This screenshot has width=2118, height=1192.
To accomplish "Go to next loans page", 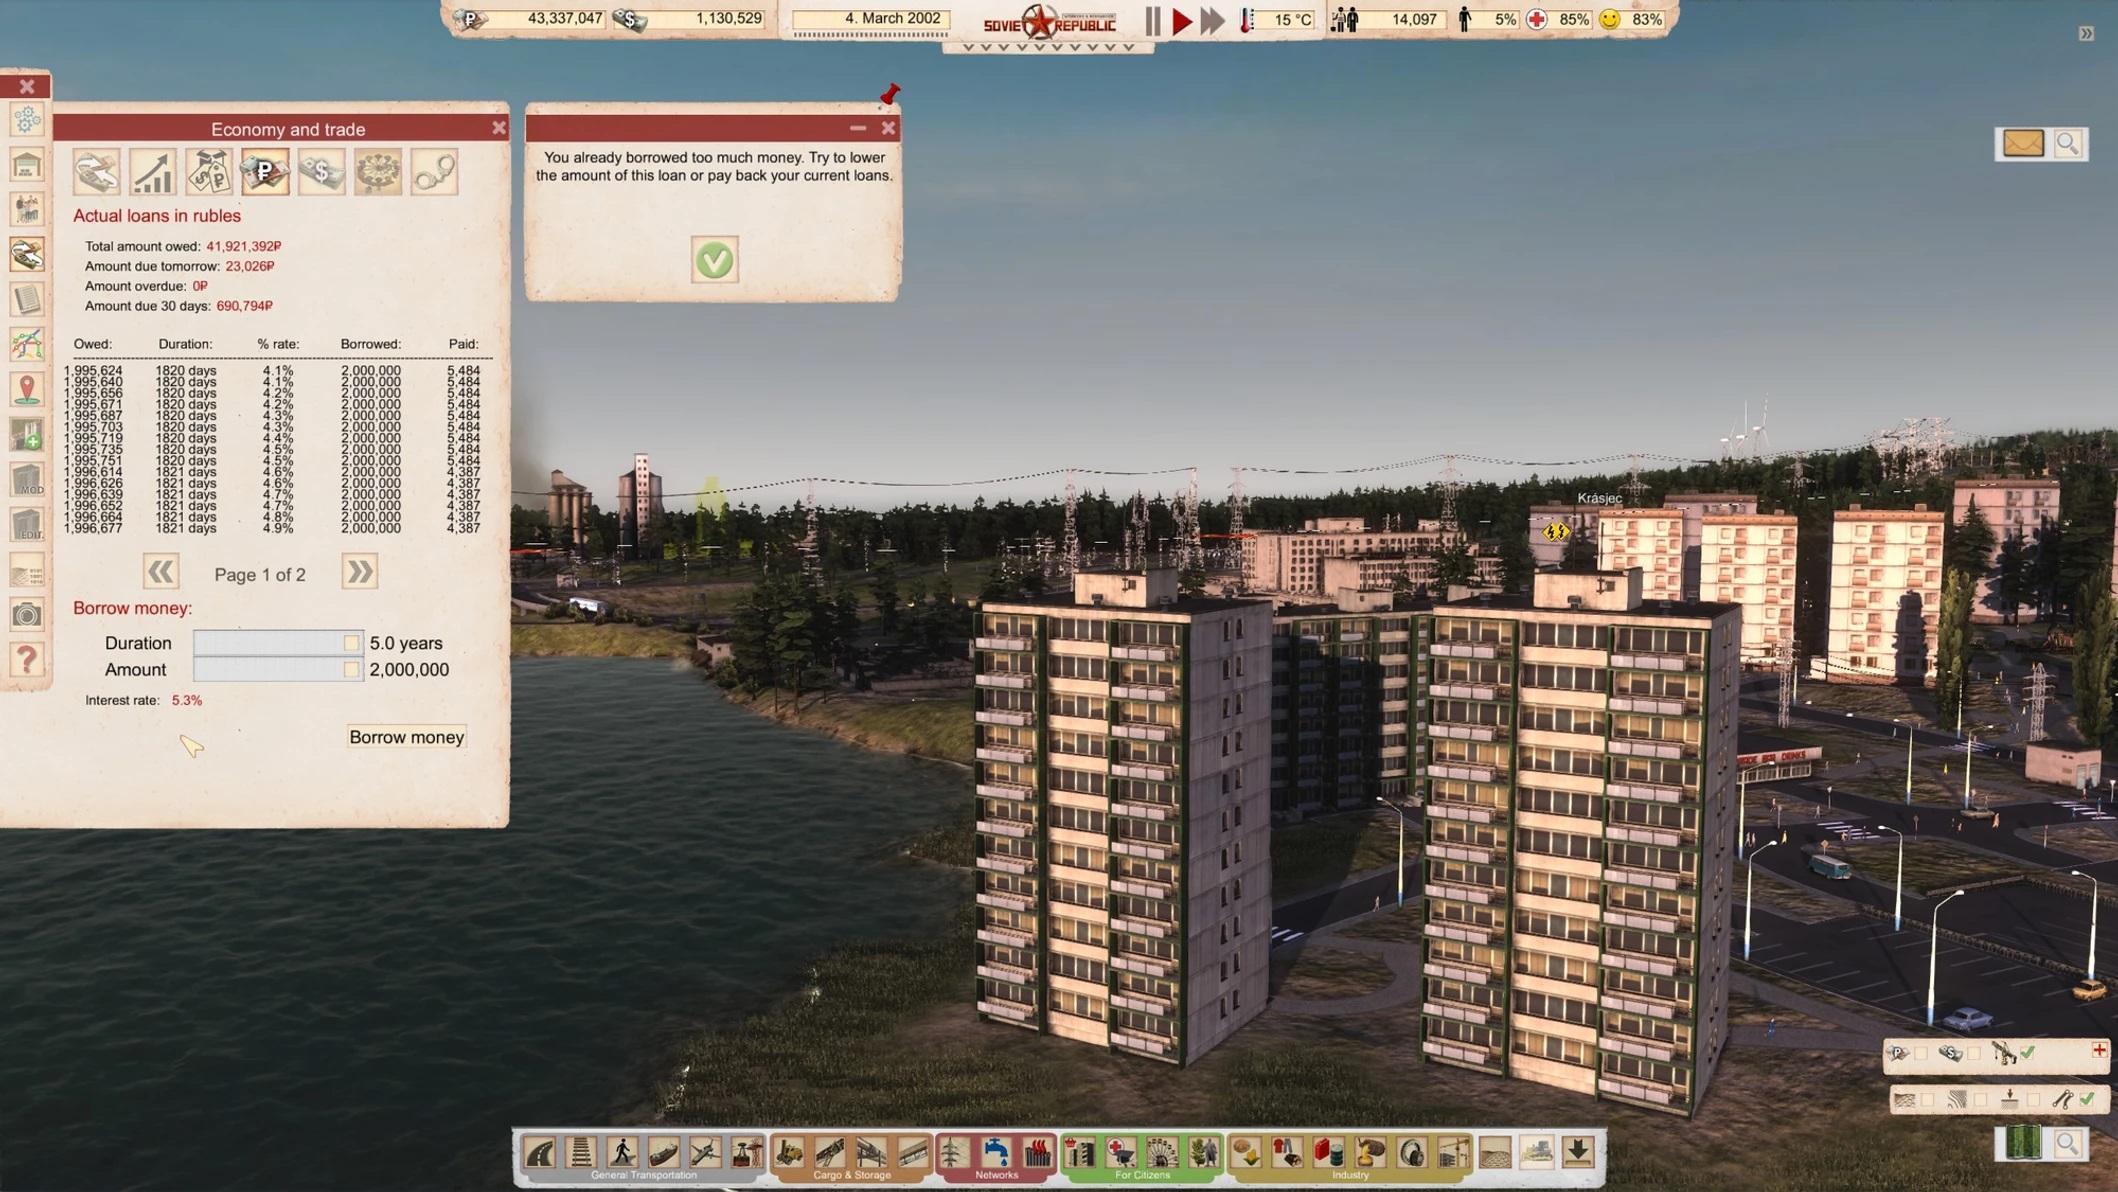I will click(x=359, y=572).
